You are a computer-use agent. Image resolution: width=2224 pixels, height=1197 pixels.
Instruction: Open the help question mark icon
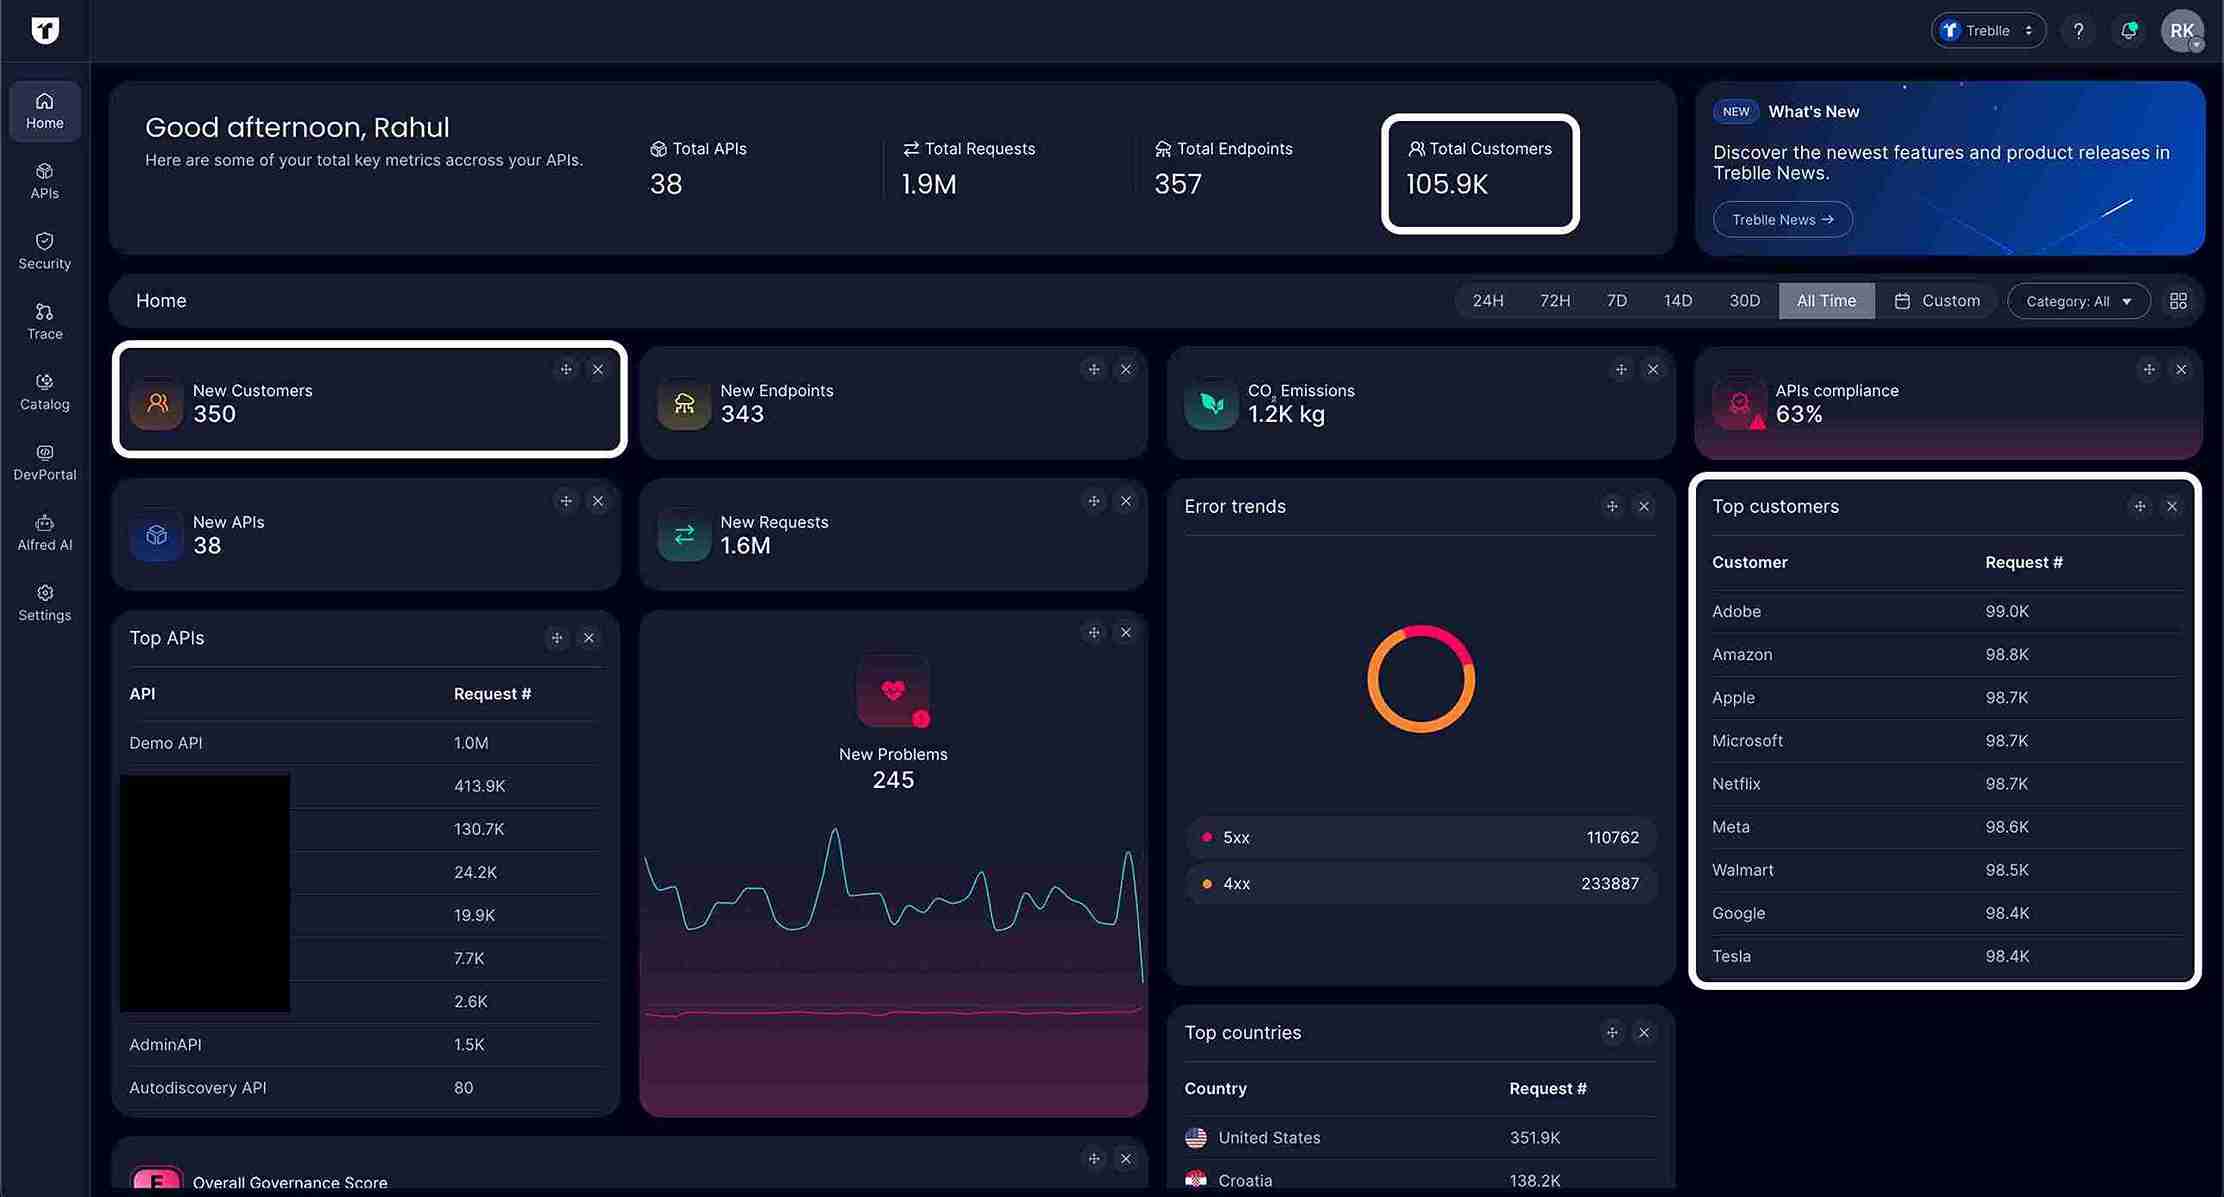[x=2078, y=31]
